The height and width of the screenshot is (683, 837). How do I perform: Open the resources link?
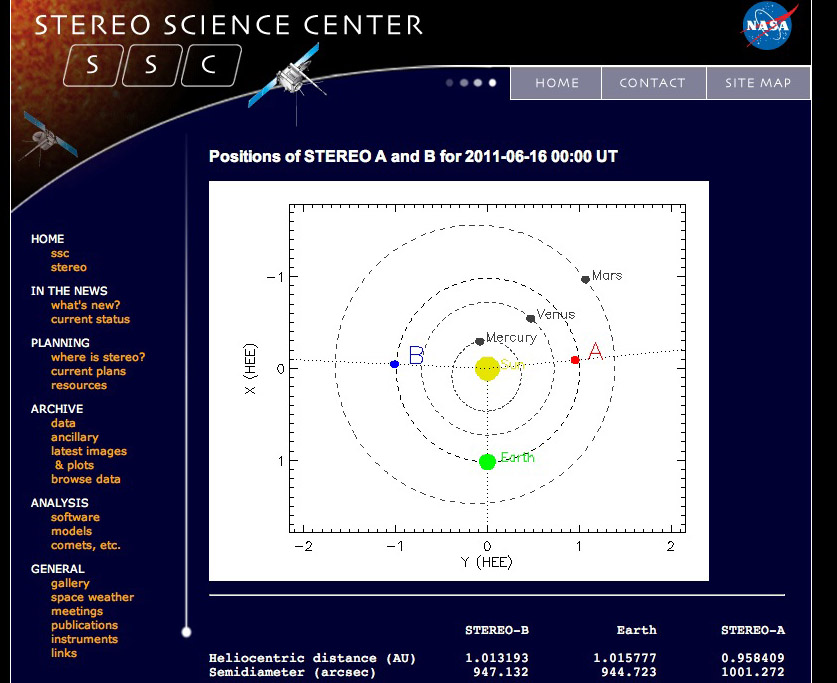tap(78, 385)
